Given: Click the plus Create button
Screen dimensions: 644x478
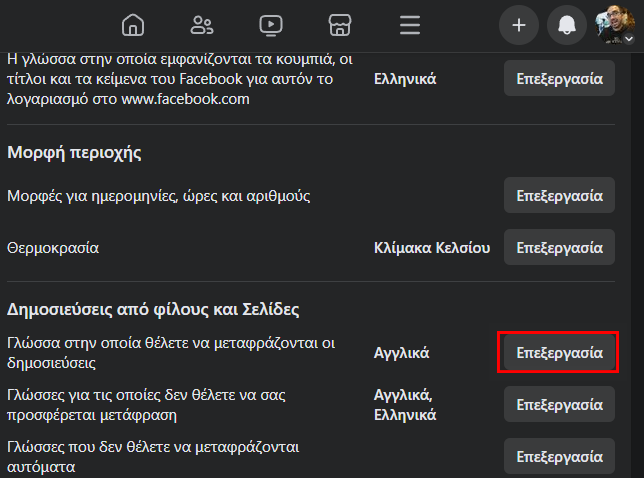Looking at the screenshot, I should (x=519, y=25).
